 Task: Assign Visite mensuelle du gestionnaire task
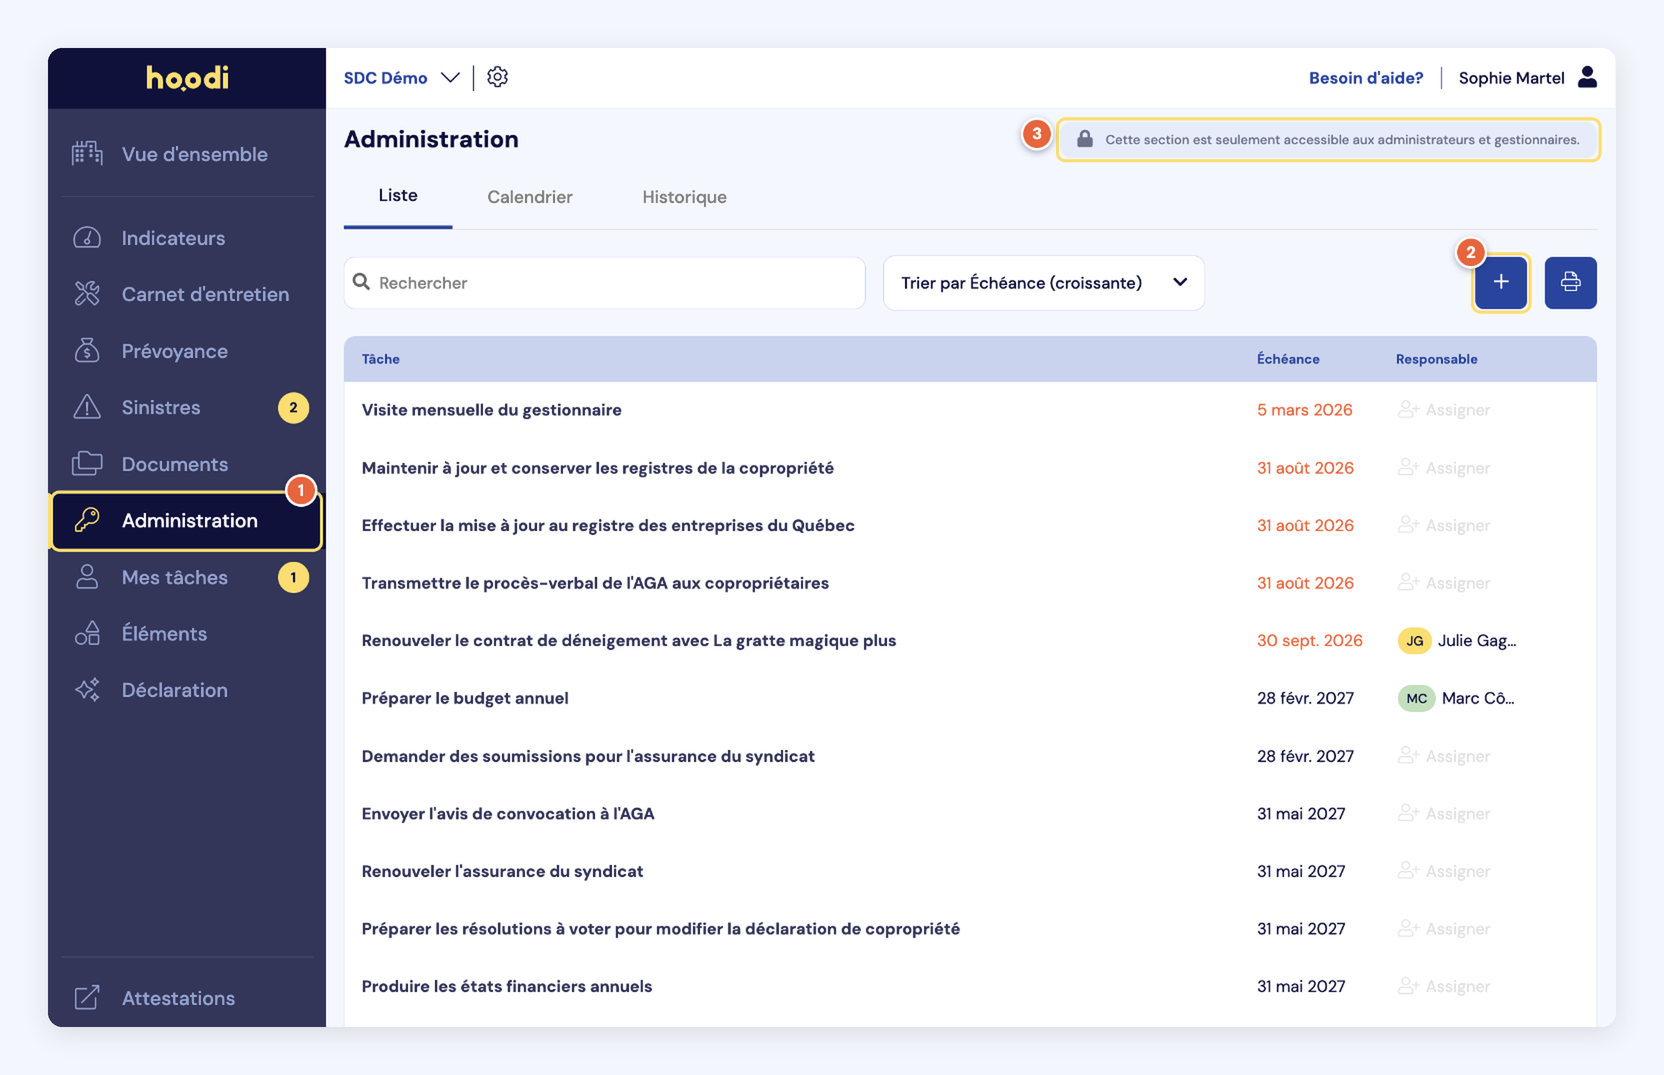(x=1444, y=410)
